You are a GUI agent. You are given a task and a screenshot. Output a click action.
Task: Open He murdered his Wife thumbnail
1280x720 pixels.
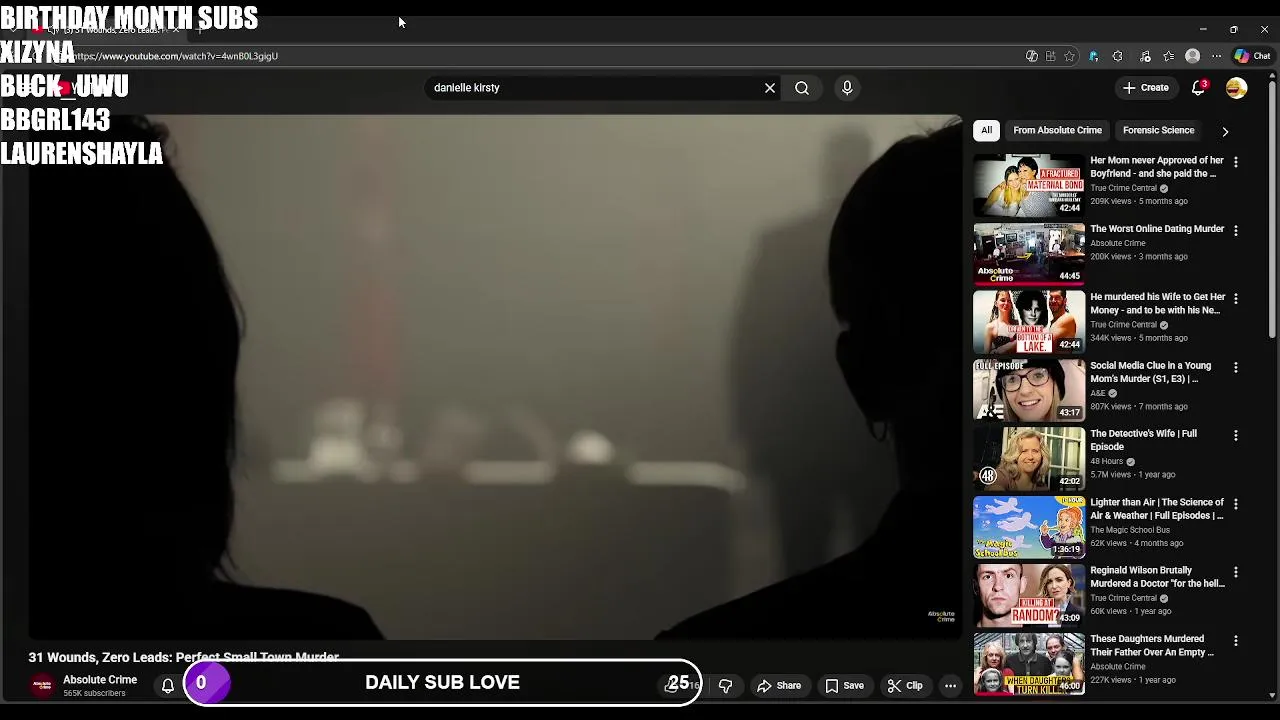point(1029,322)
